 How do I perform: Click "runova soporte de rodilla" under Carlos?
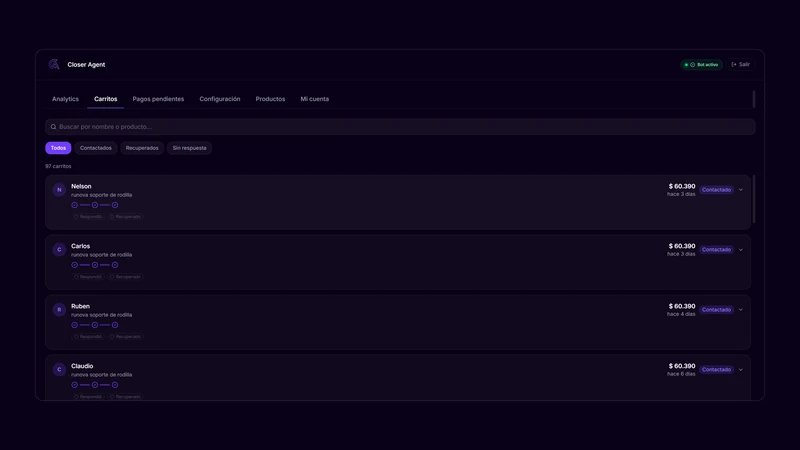[x=102, y=255]
